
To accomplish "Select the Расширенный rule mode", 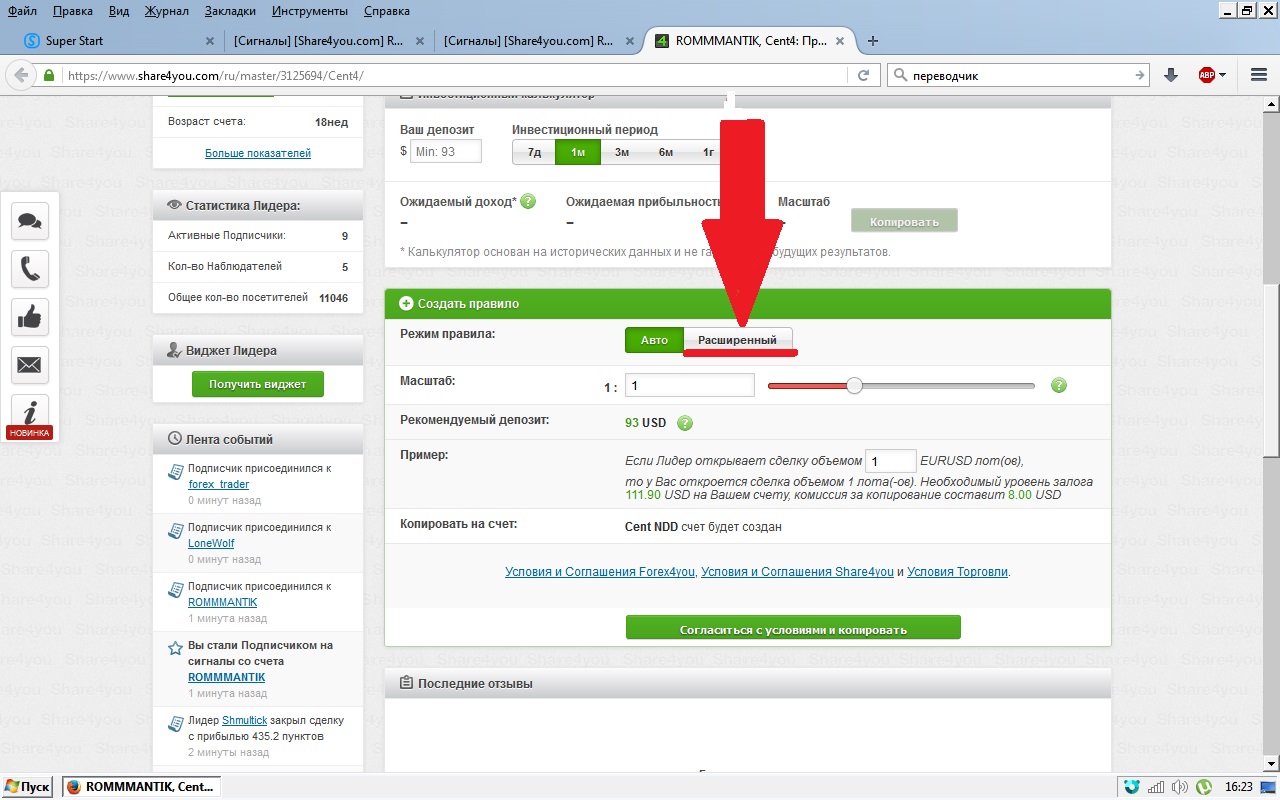I will click(x=737, y=340).
